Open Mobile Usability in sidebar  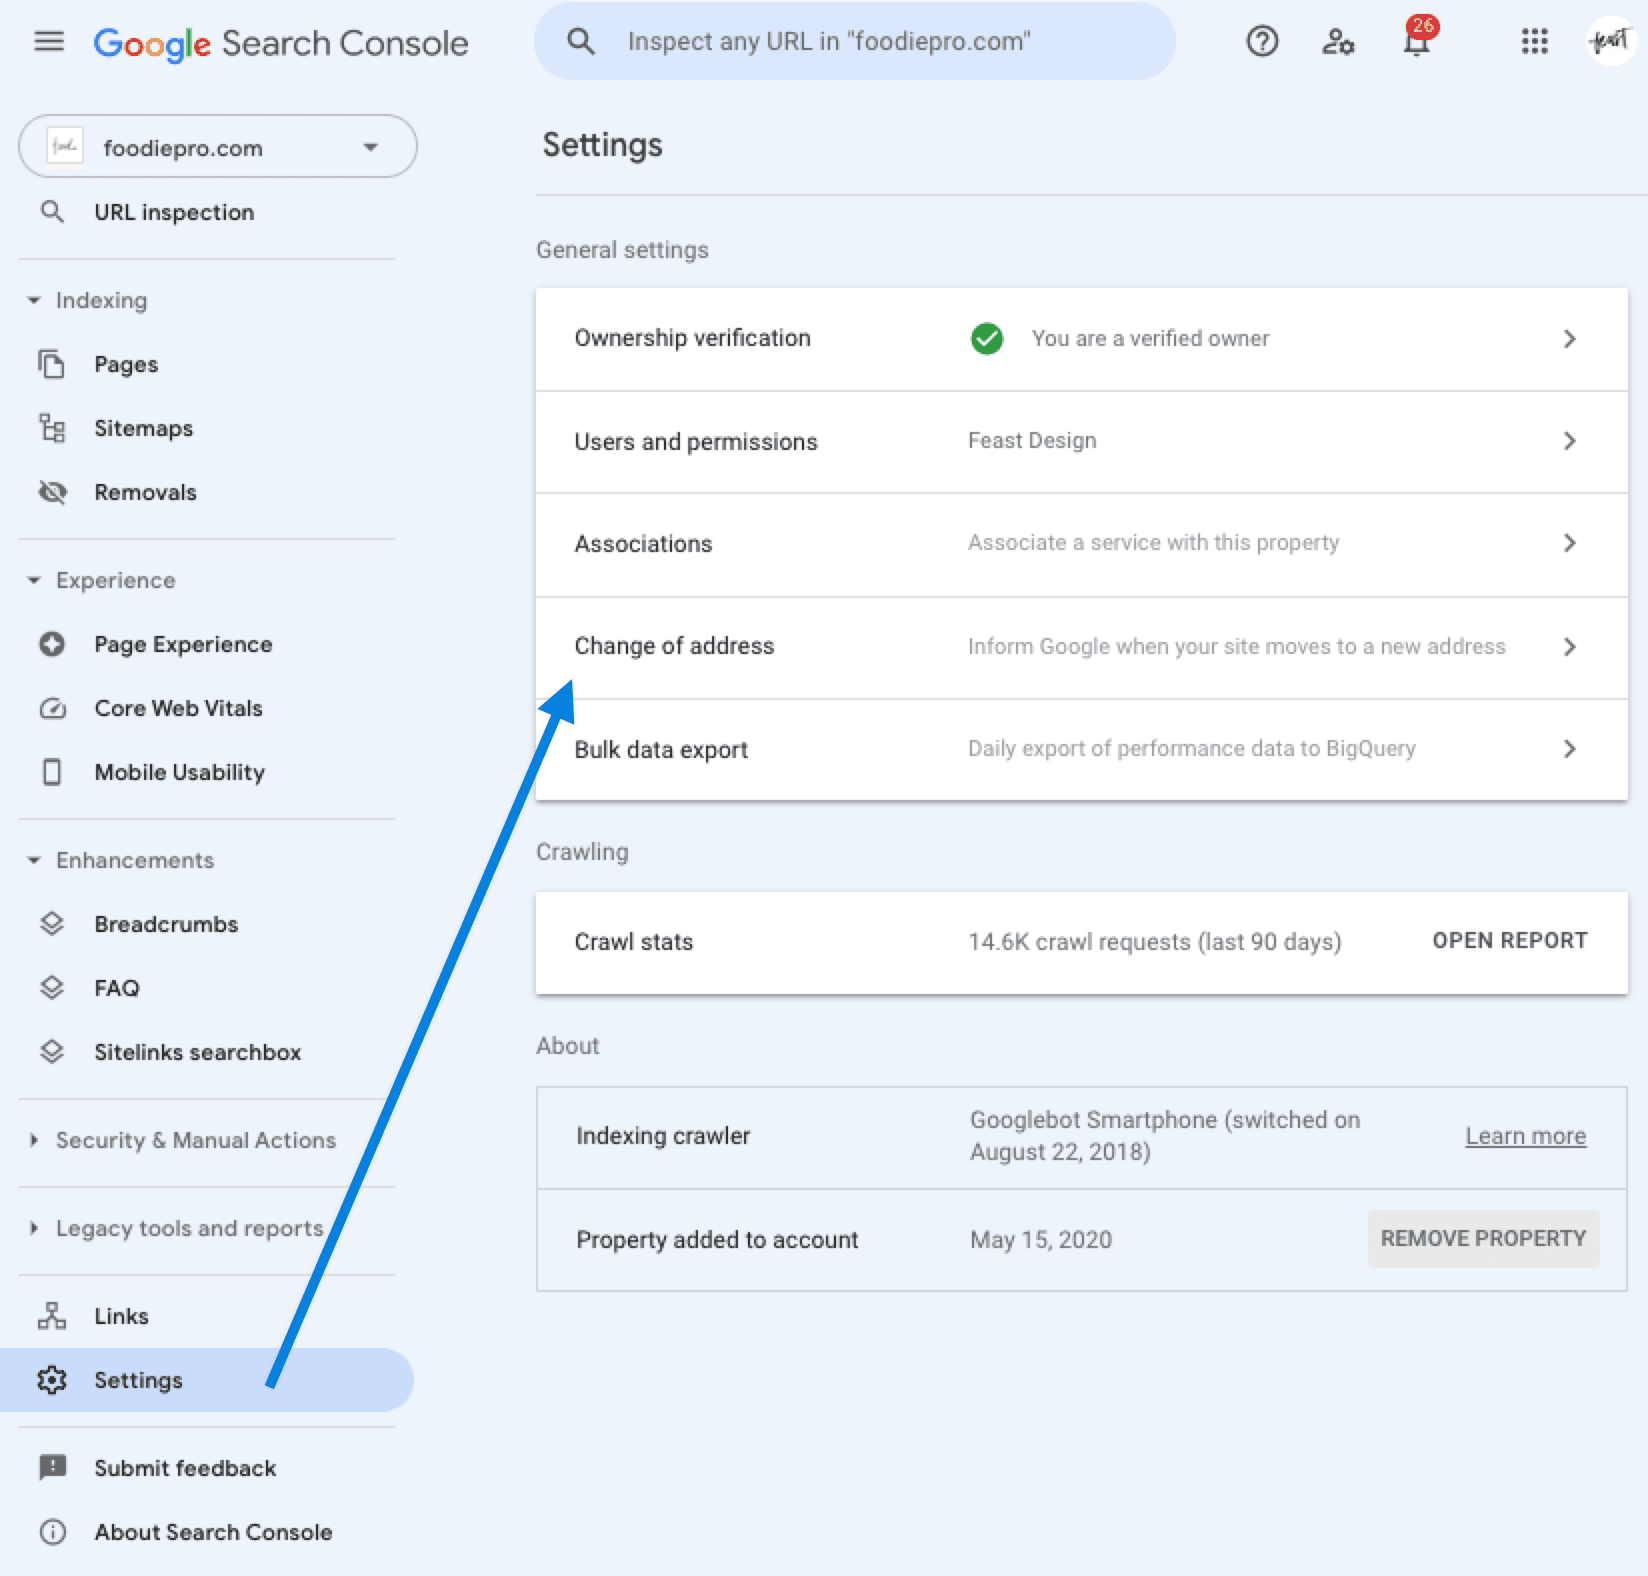tap(180, 772)
